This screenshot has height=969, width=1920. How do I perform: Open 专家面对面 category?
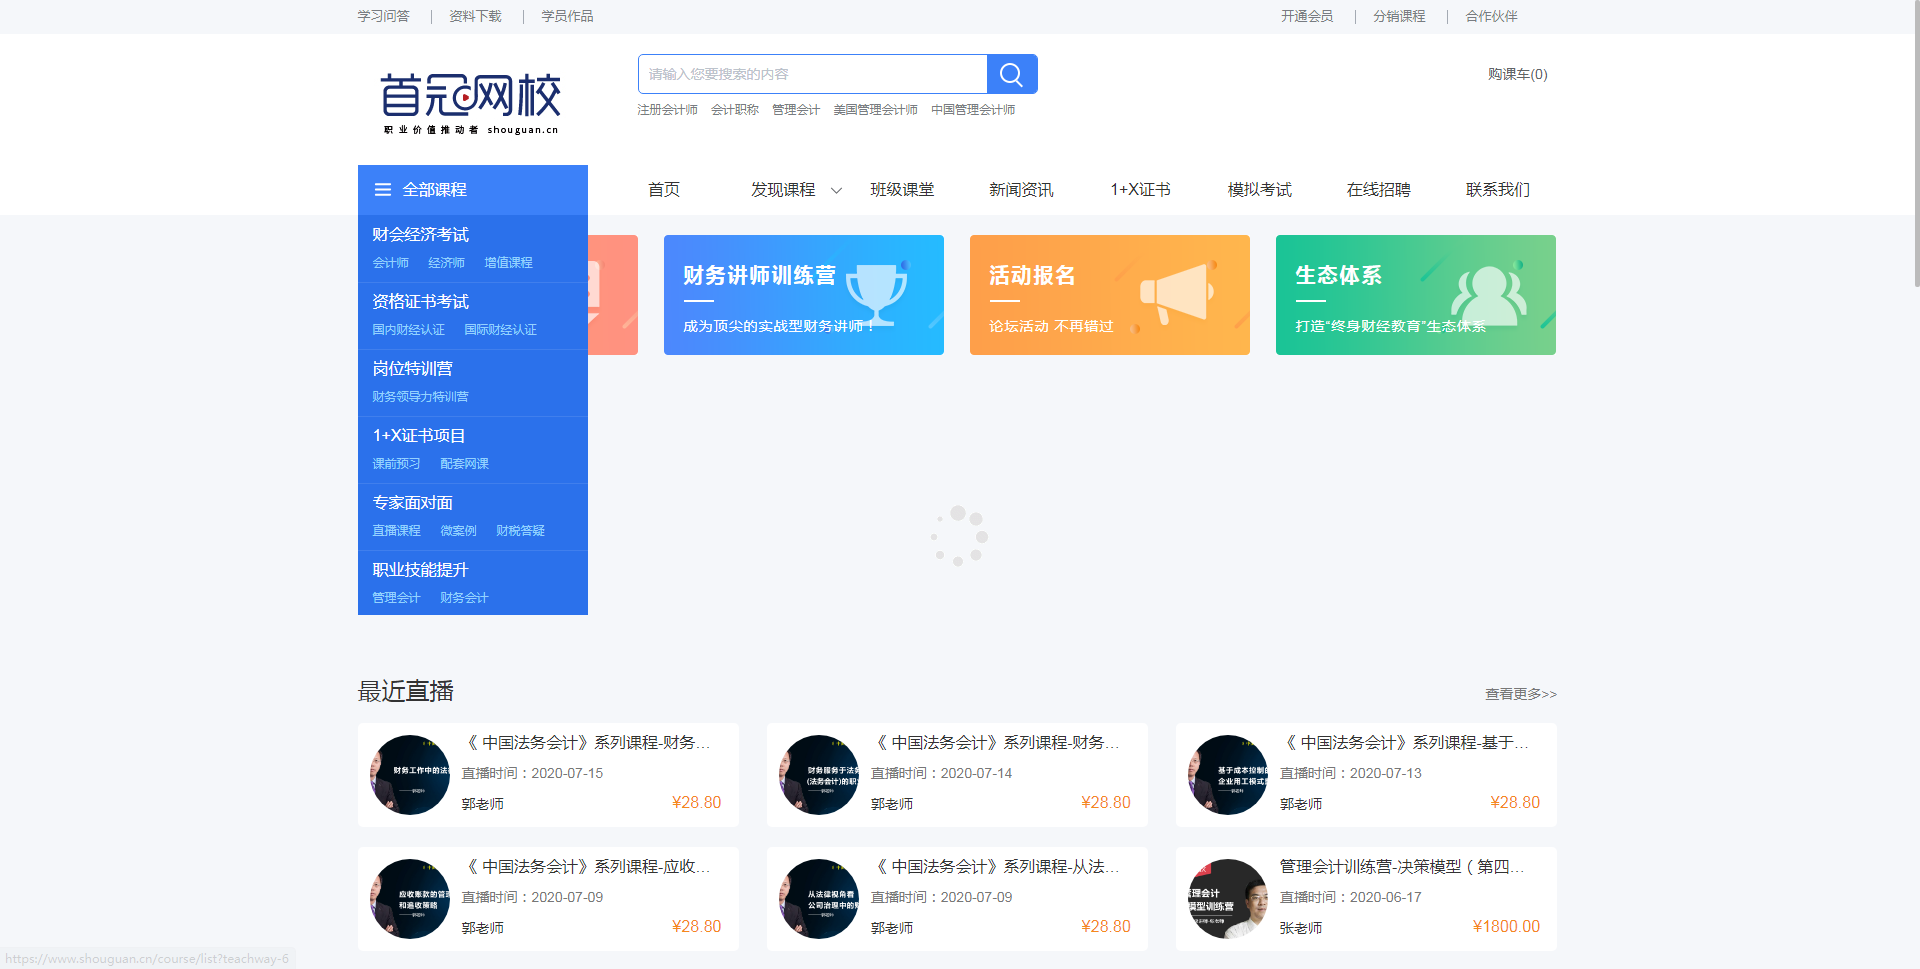412,502
